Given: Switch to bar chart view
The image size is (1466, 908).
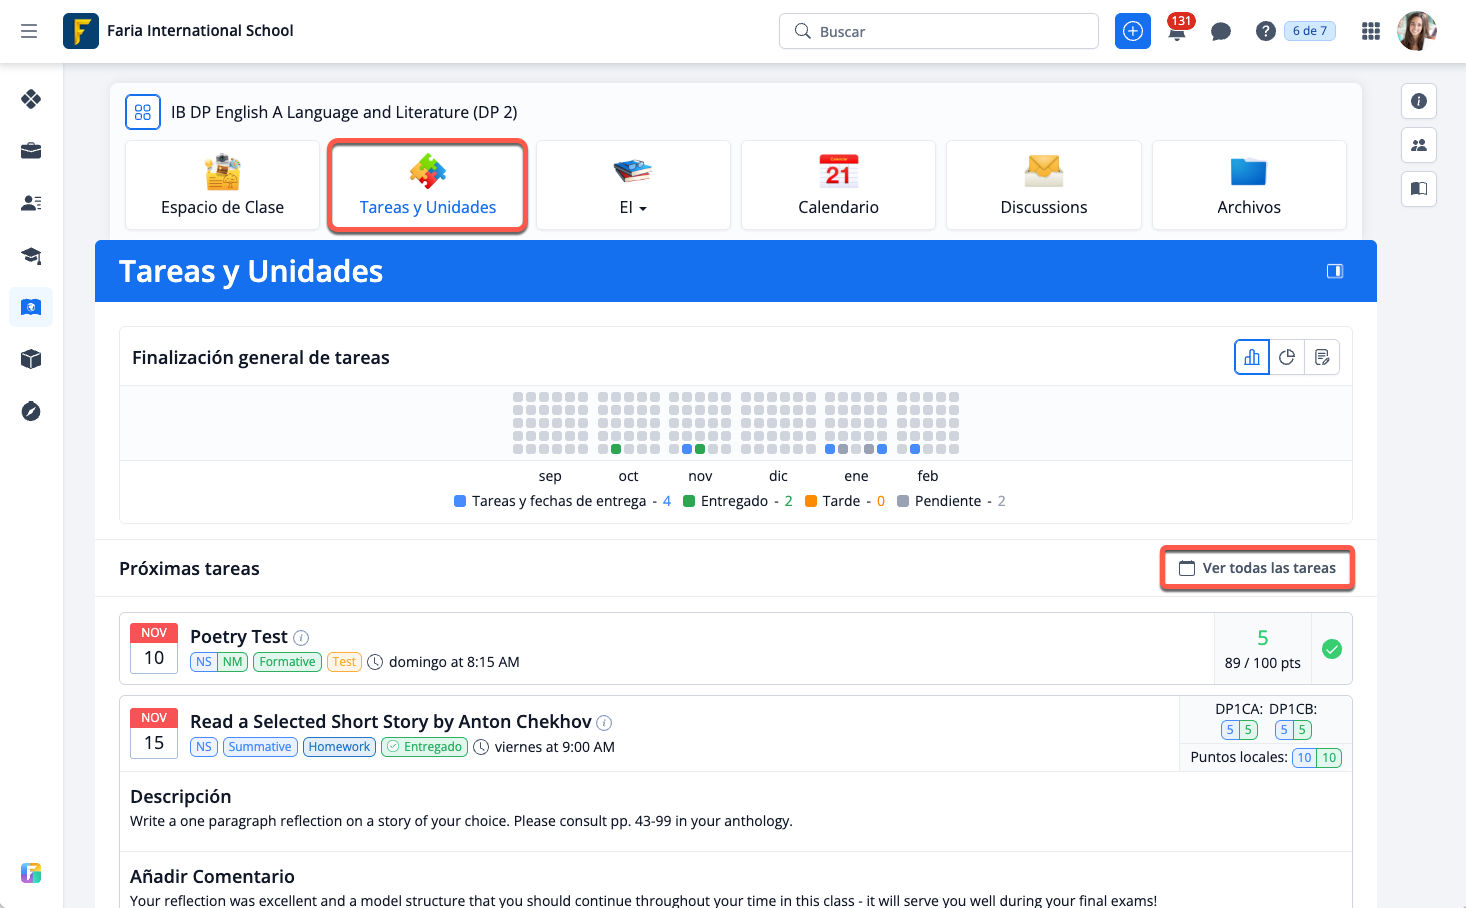Looking at the screenshot, I should pyautogui.click(x=1252, y=357).
